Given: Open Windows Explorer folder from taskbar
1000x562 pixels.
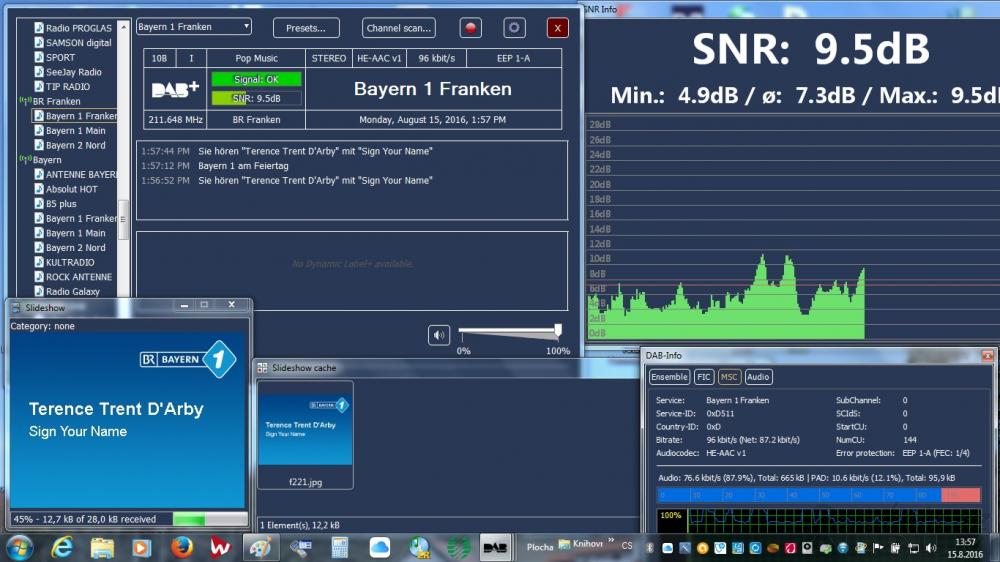Looking at the screenshot, I should coord(102,547).
